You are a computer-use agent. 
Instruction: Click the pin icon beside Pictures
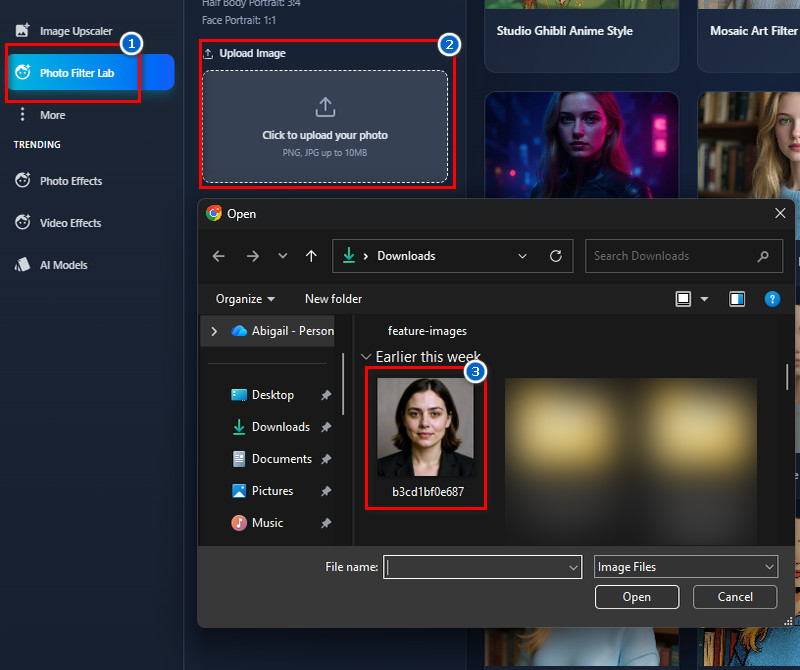click(x=326, y=490)
